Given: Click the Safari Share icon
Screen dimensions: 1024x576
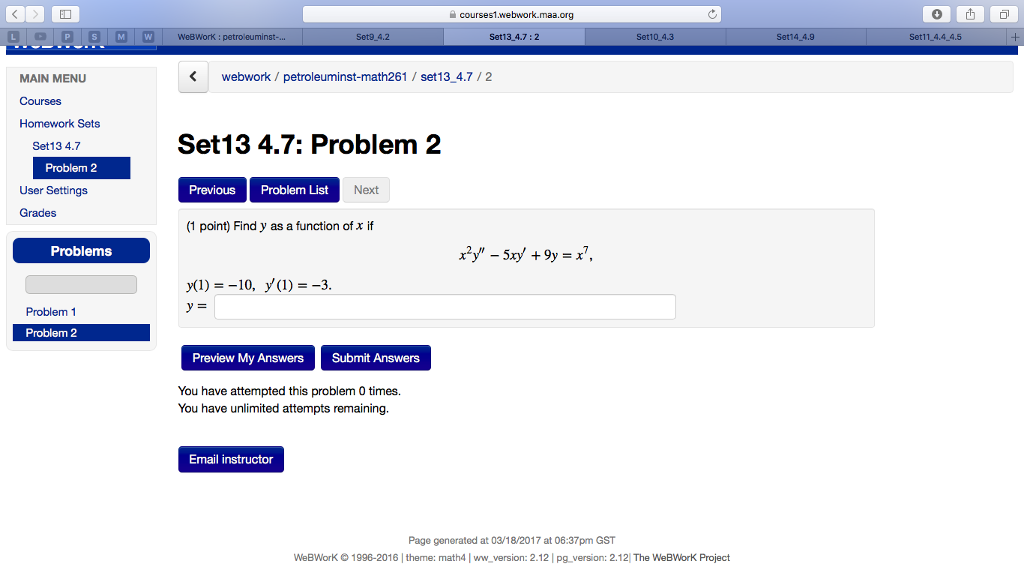Looking at the screenshot, I should pos(969,14).
